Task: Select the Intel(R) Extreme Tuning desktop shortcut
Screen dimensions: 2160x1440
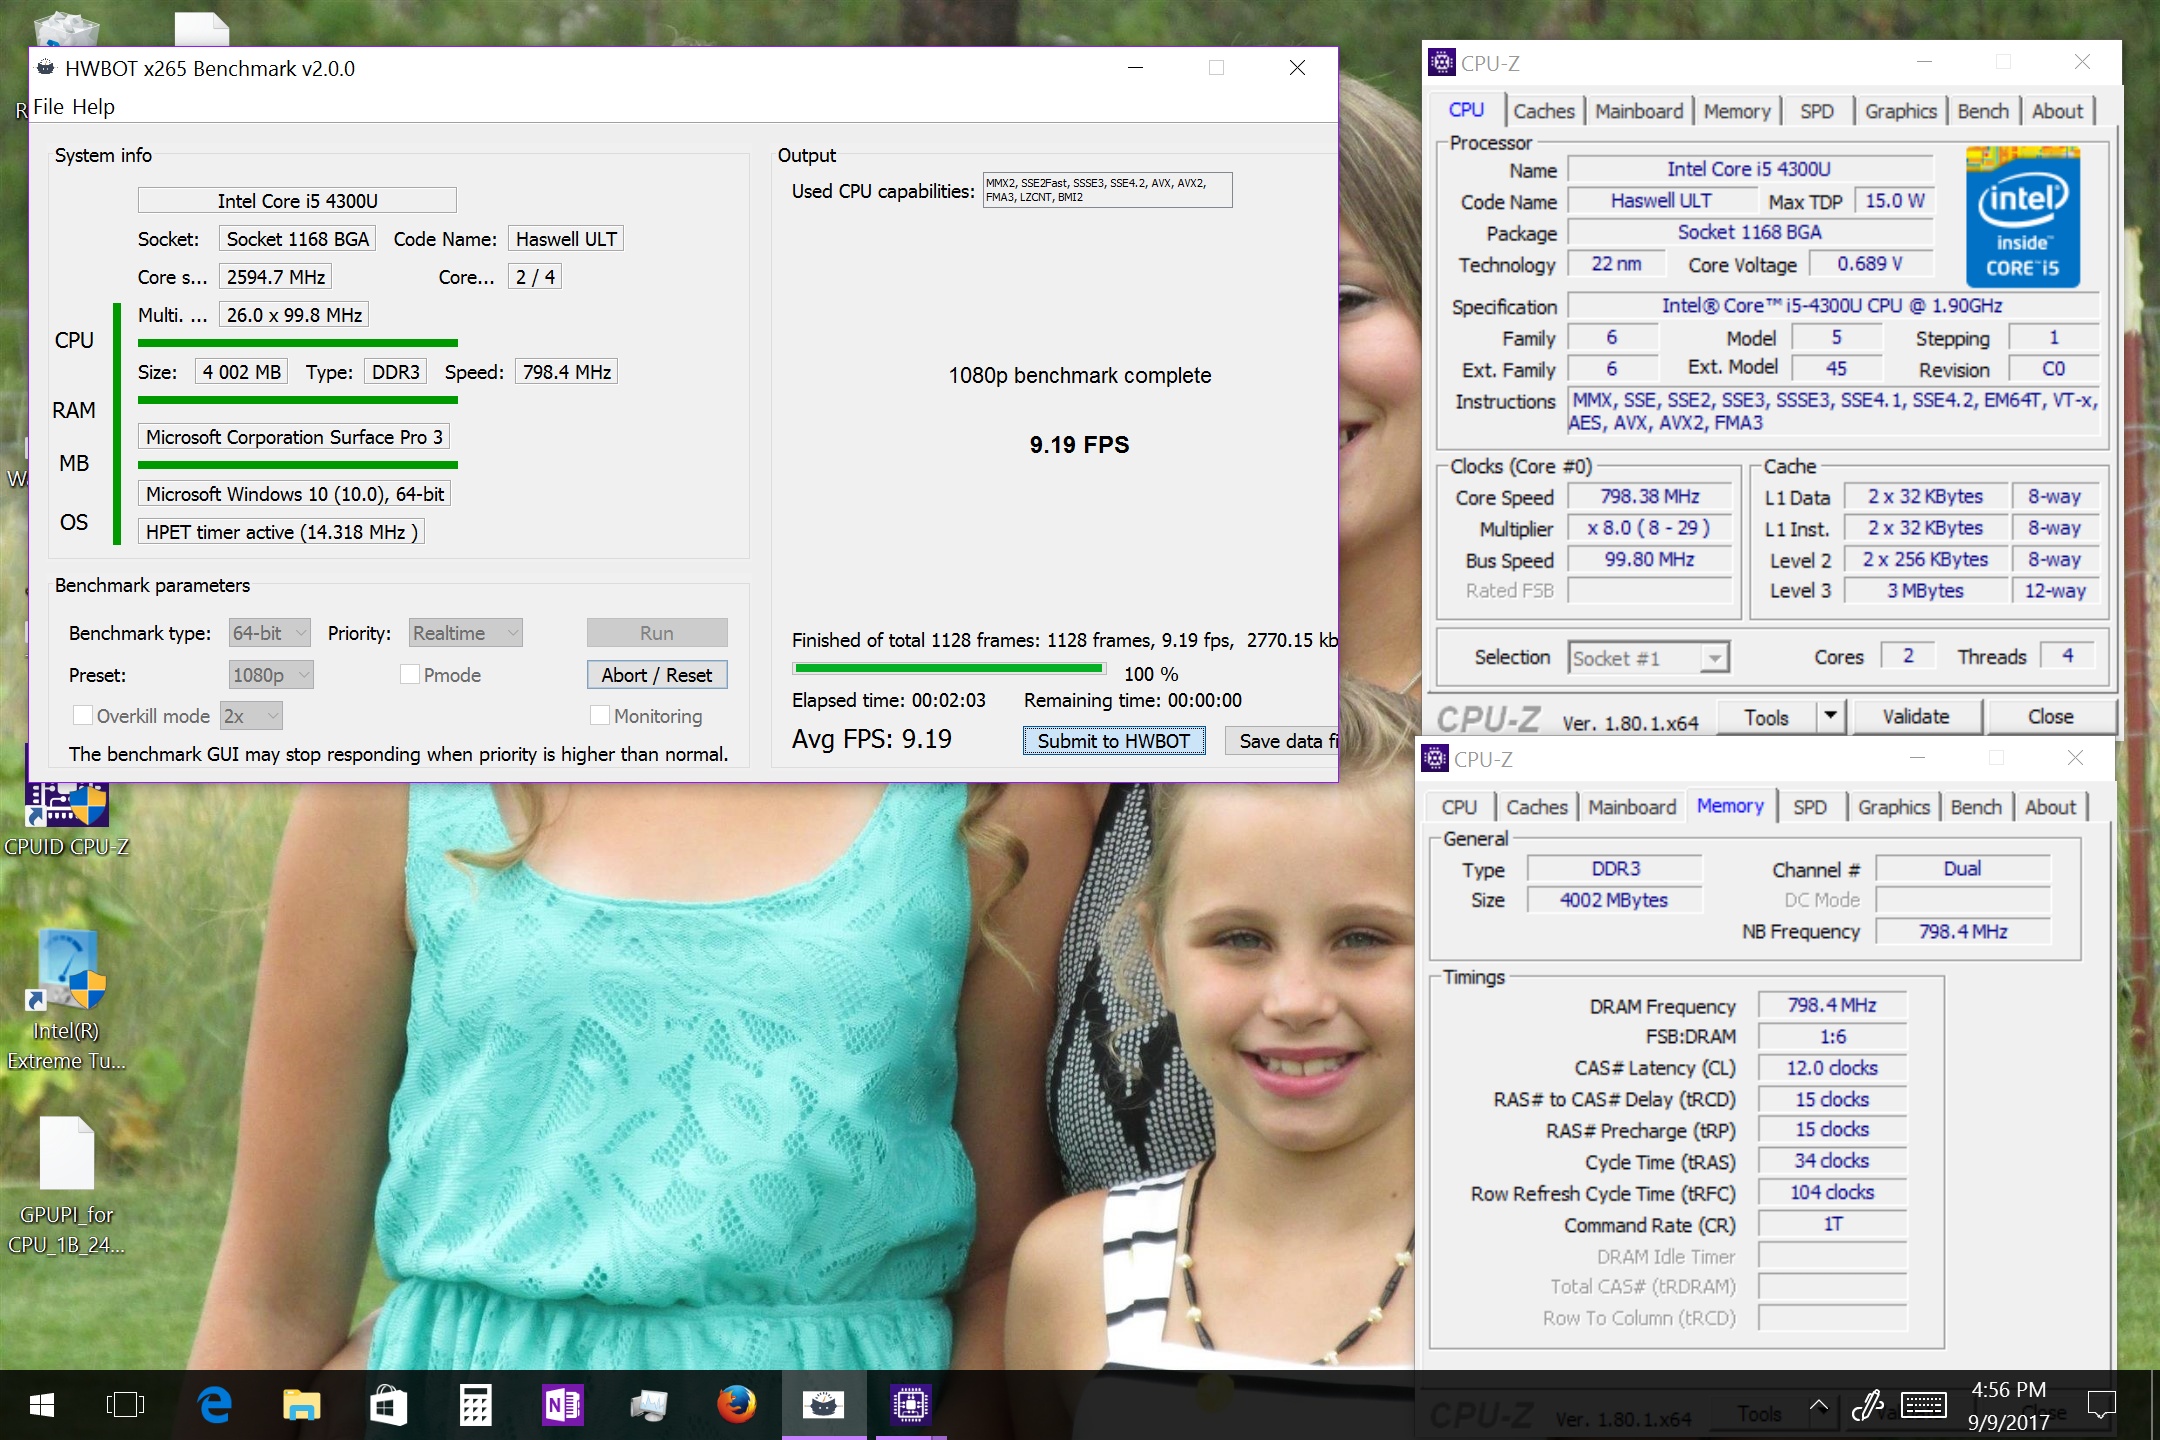Action: click(66, 1000)
